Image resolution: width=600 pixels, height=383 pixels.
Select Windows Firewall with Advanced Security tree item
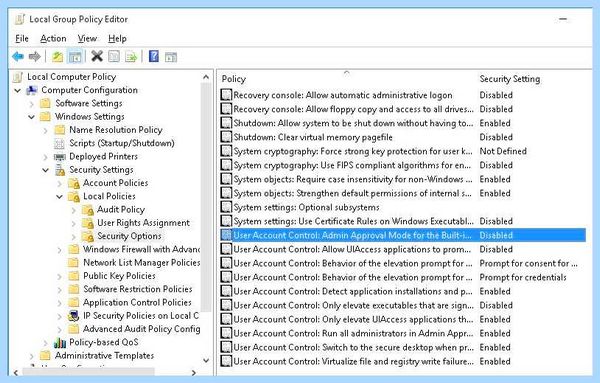(x=141, y=249)
